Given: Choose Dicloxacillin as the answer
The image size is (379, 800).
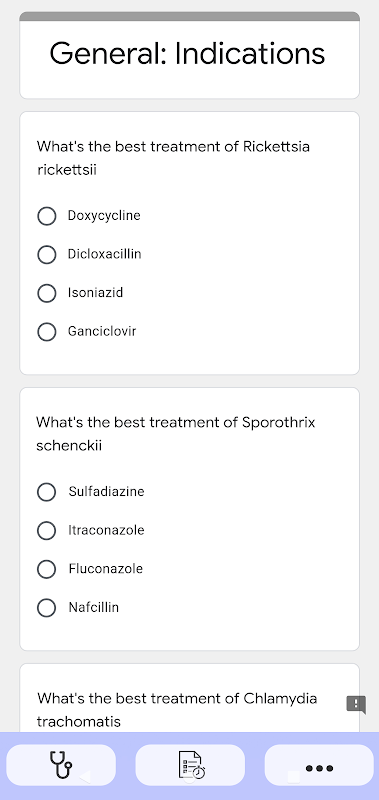Looking at the screenshot, I should click(46, 255).
